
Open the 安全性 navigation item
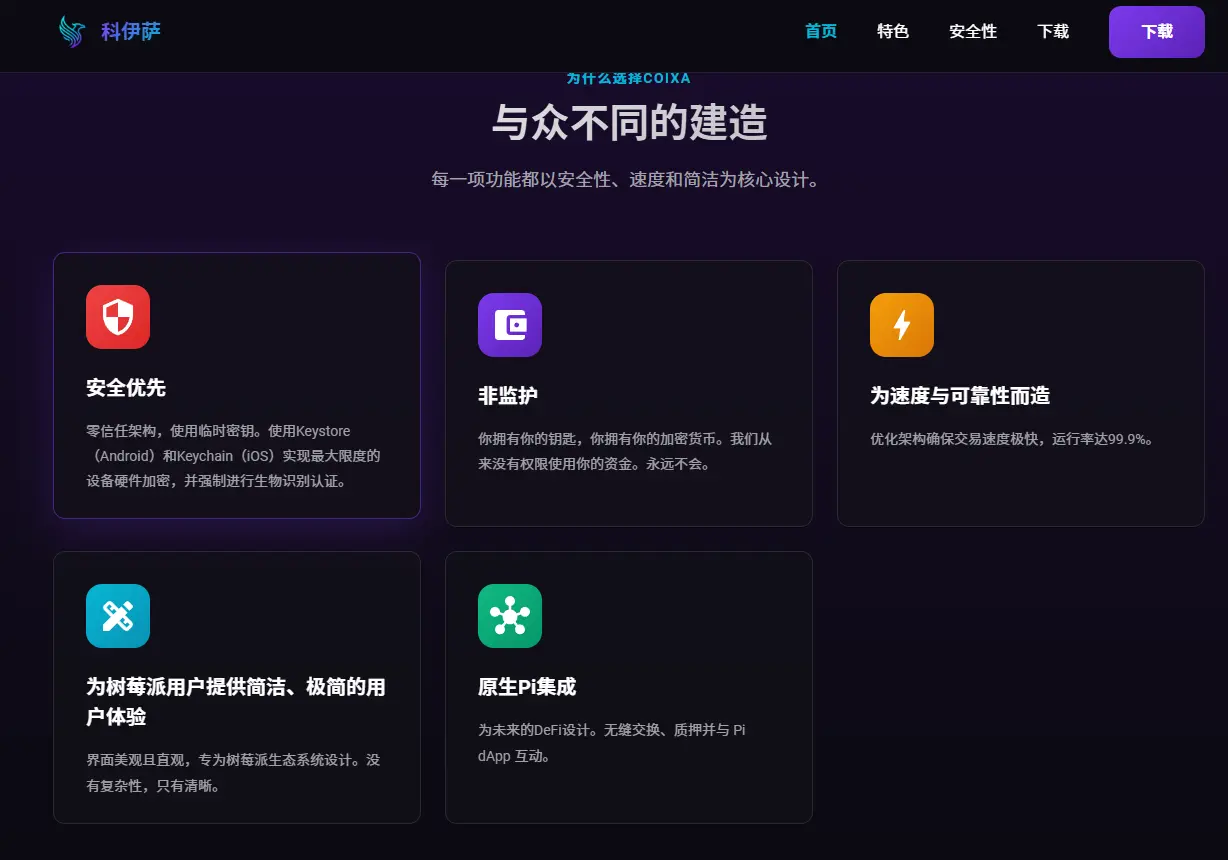point(973,31)
